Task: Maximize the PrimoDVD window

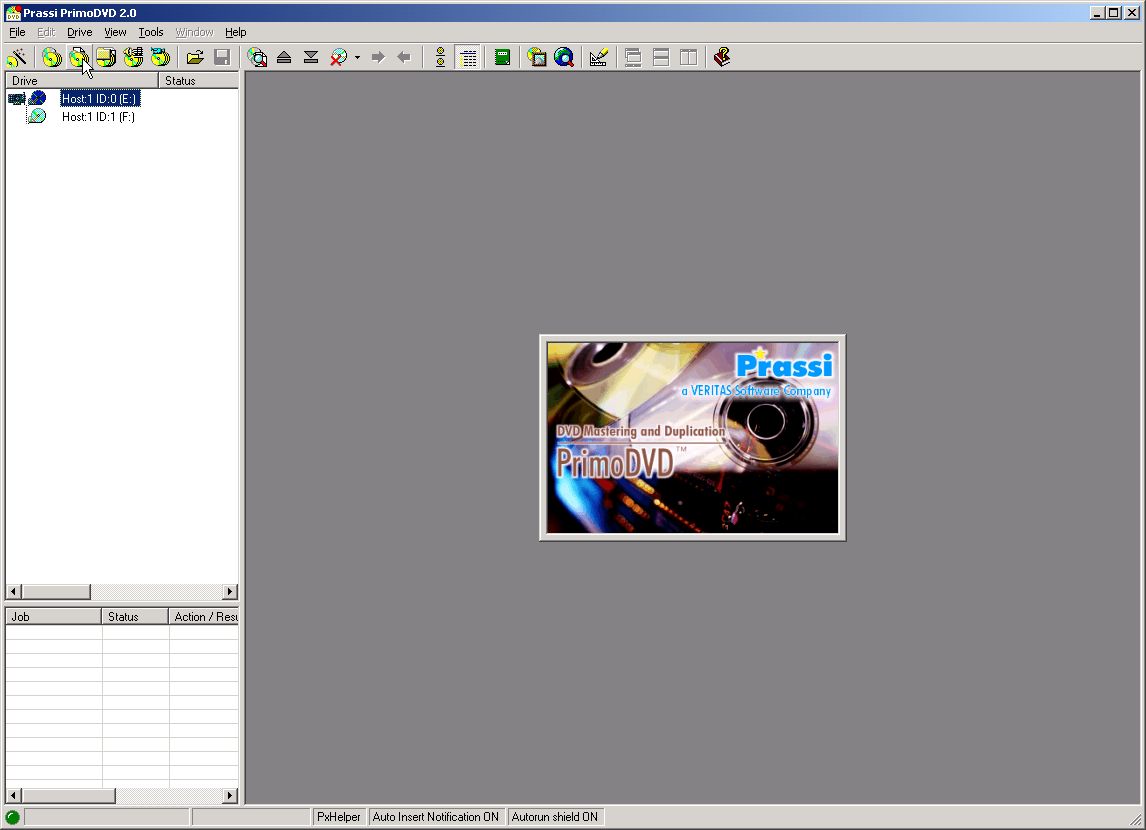Action: pyautogui.click(x=1113, y=12)
